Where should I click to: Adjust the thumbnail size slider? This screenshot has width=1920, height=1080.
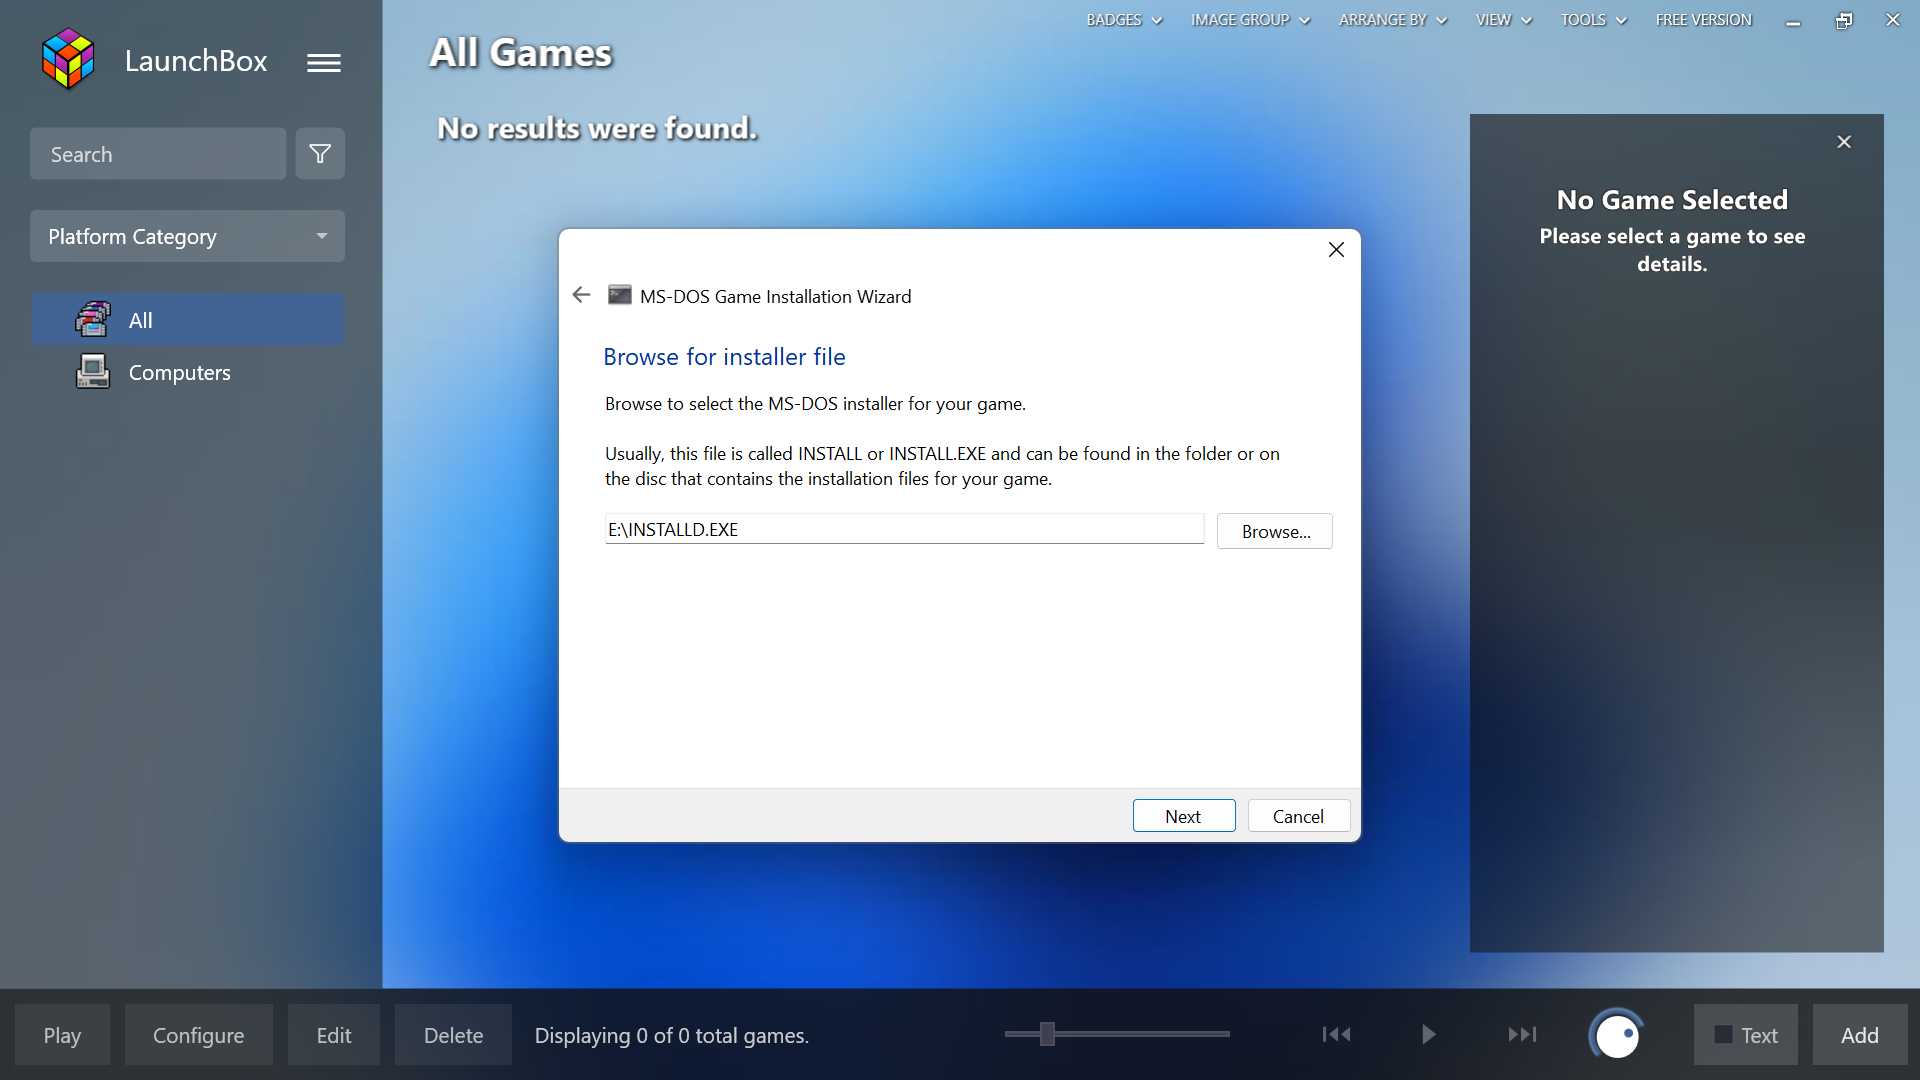pyautogui.click(x=1047, y=1035)
